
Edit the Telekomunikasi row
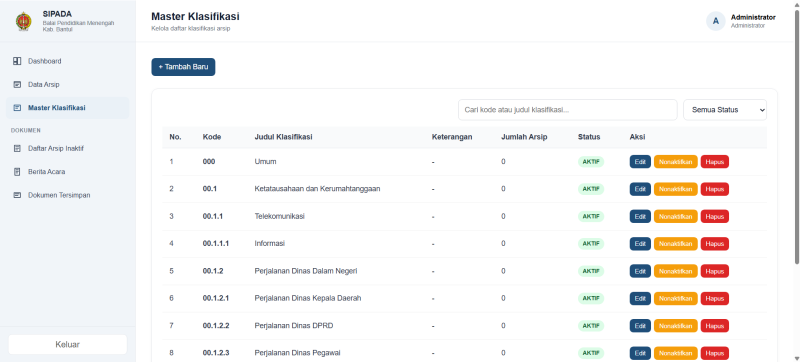point(640,216)
